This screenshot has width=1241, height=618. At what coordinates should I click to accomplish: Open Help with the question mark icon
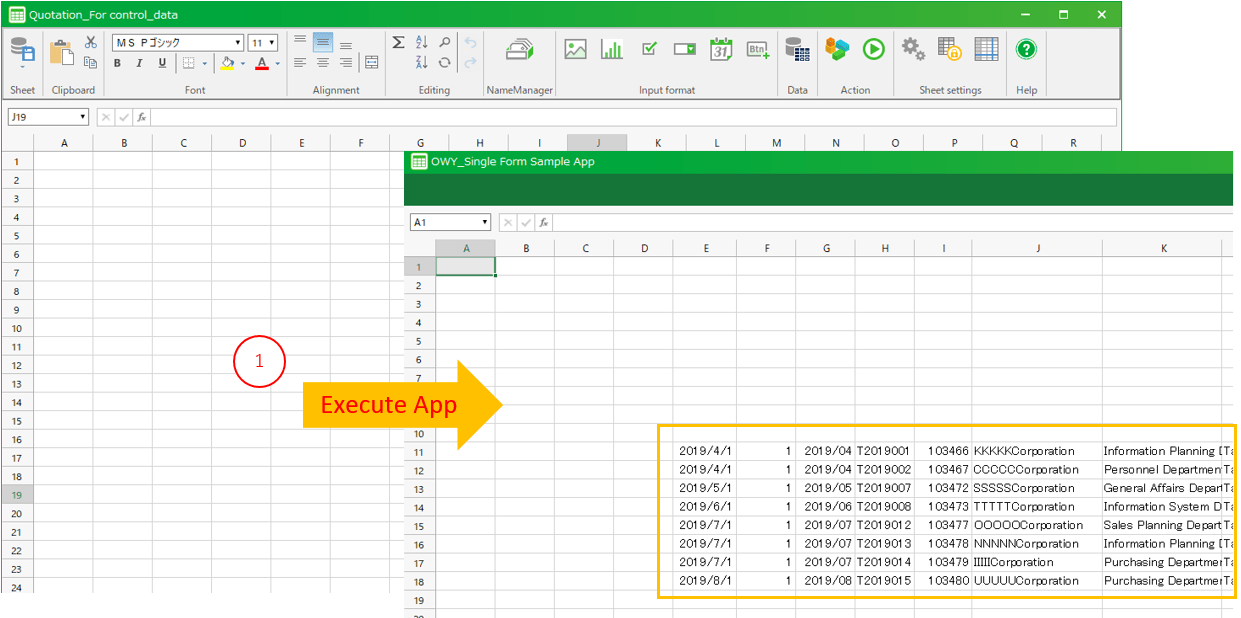coord(1026,49)
